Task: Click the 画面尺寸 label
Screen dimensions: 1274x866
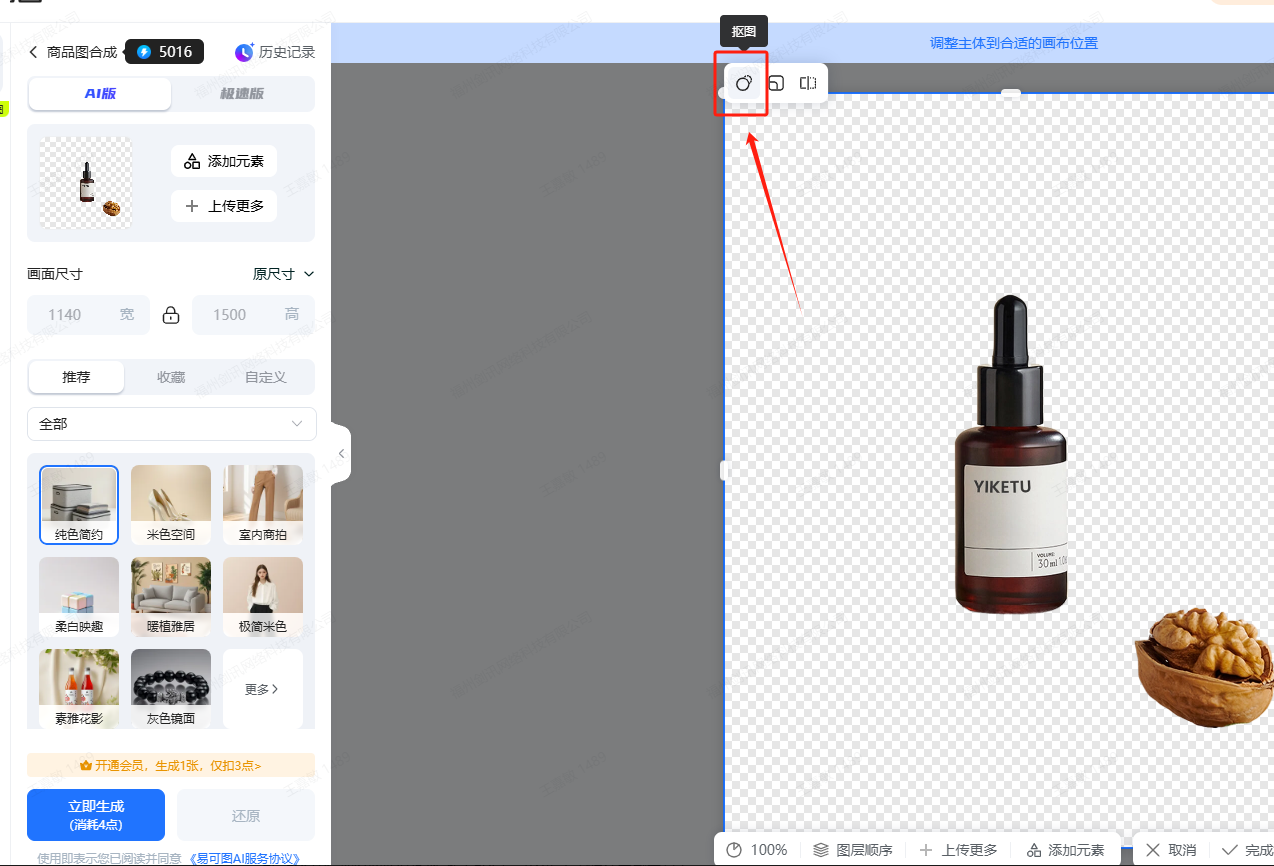Action: 55,274
